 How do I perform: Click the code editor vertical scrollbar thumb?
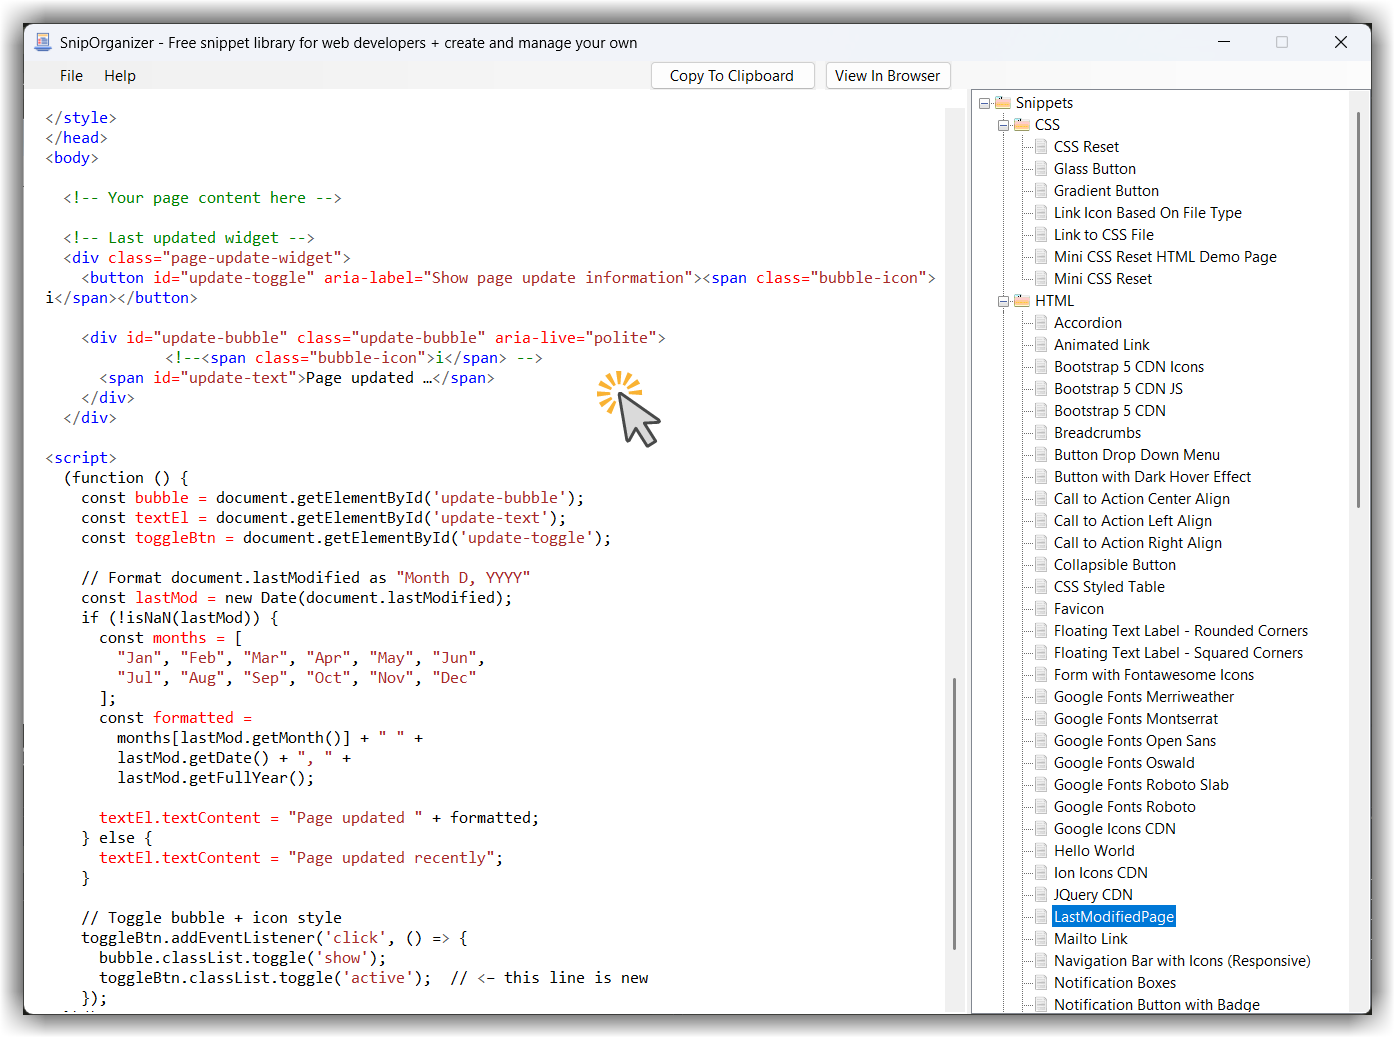[x=954, y=812]
